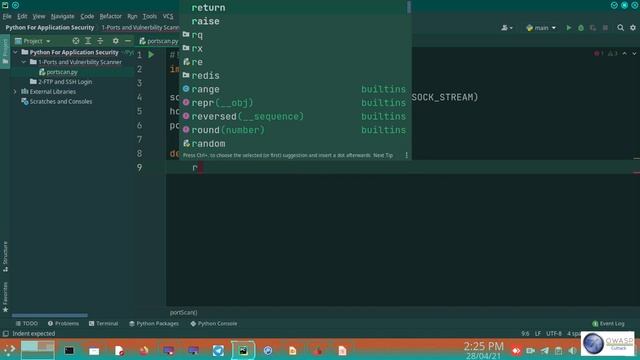Image resolution: width=640 pixels, height=360 pixels.
Task: Select the rq package suggestion
Action: pyautogui.click(x=294, y=35)
